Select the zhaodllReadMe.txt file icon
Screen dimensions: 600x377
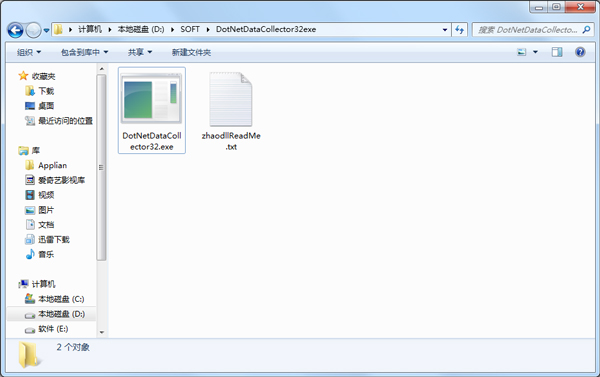(x=230, y=99)
